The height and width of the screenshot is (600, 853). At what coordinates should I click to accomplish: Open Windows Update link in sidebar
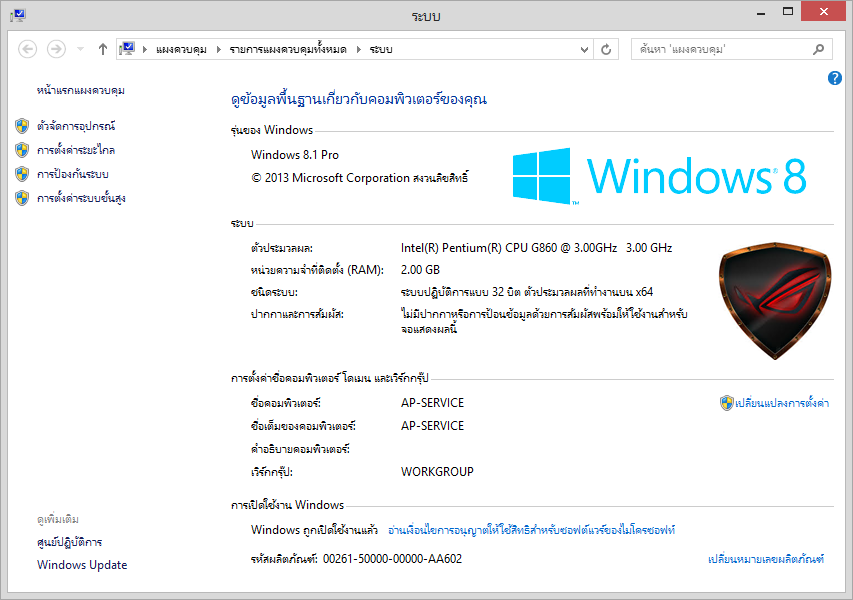82,565
